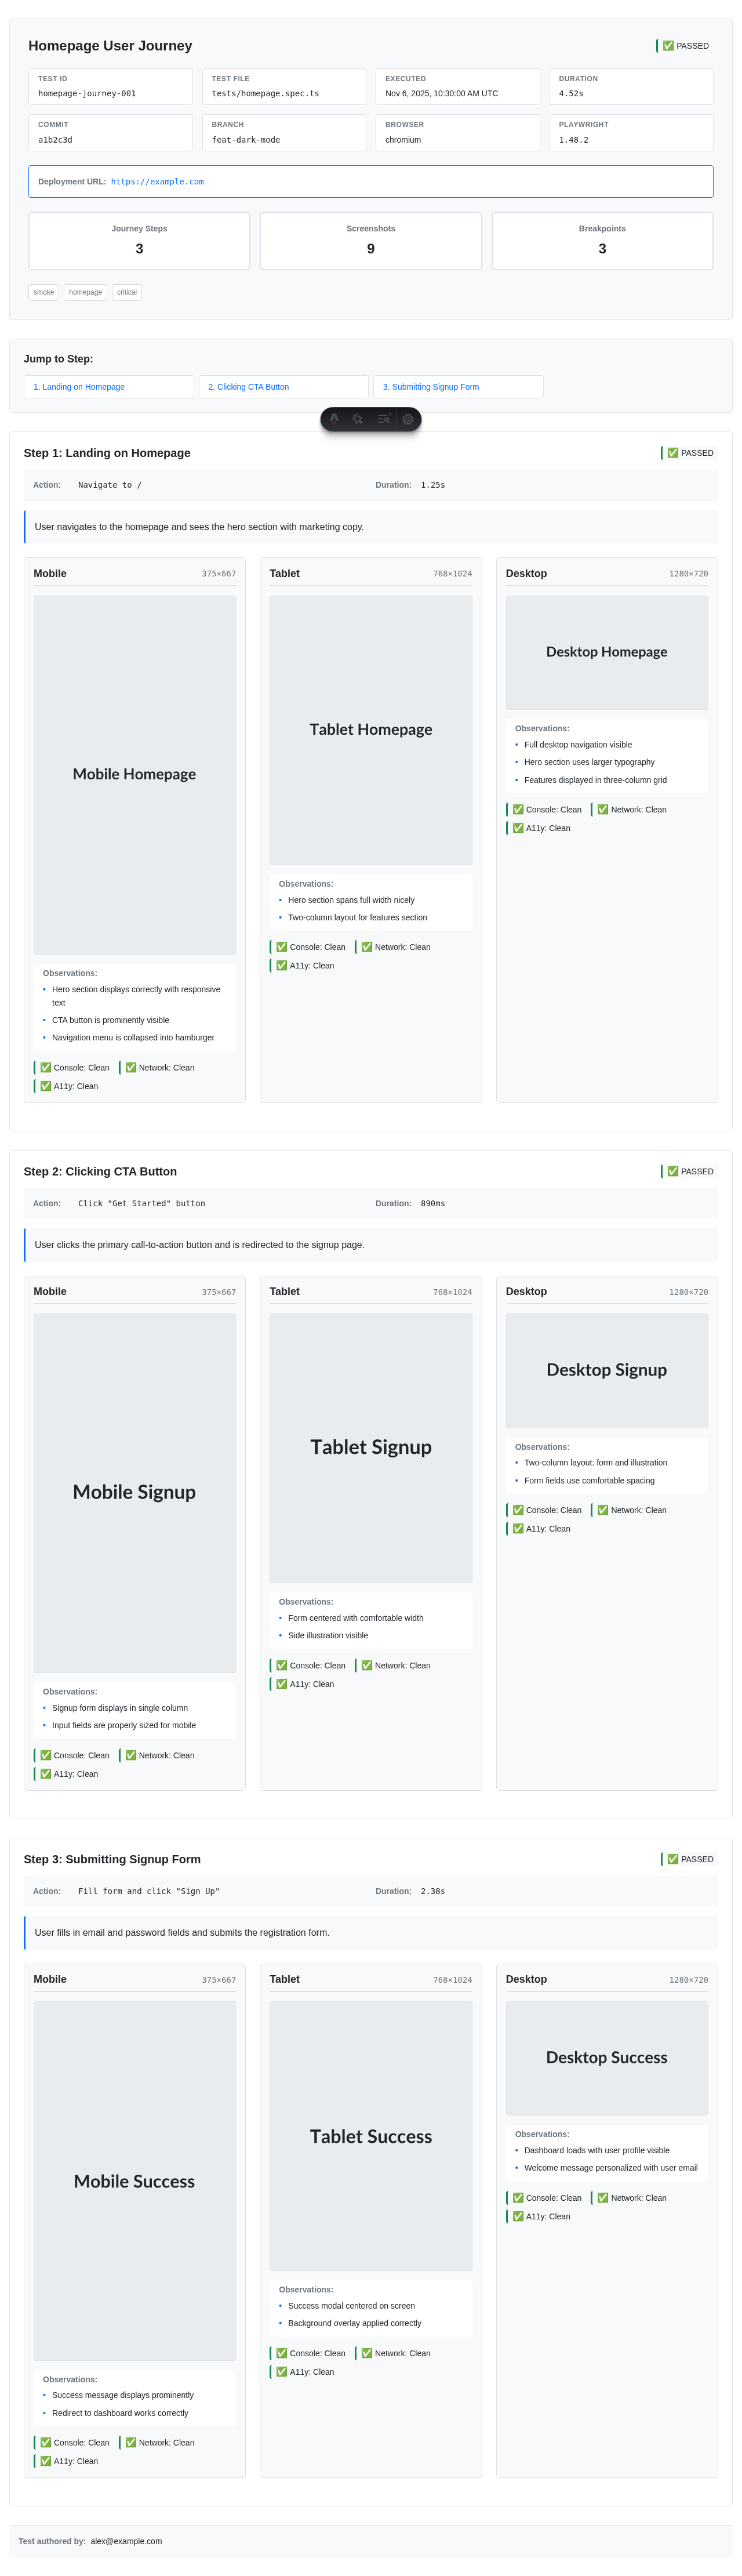This screenshot has width=742, height=2576.
Task: Click the author email alex@example.com
Action: (126, 2541)
